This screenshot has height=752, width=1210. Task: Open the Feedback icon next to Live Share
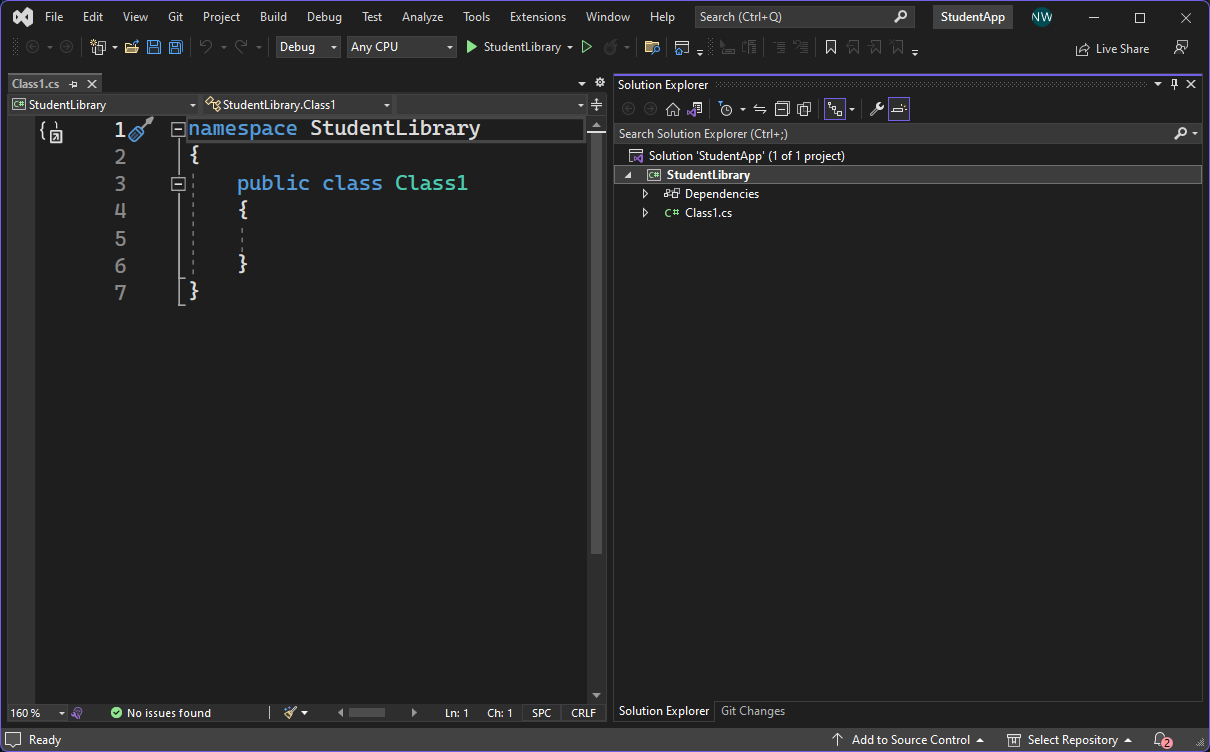point(1181,48)
